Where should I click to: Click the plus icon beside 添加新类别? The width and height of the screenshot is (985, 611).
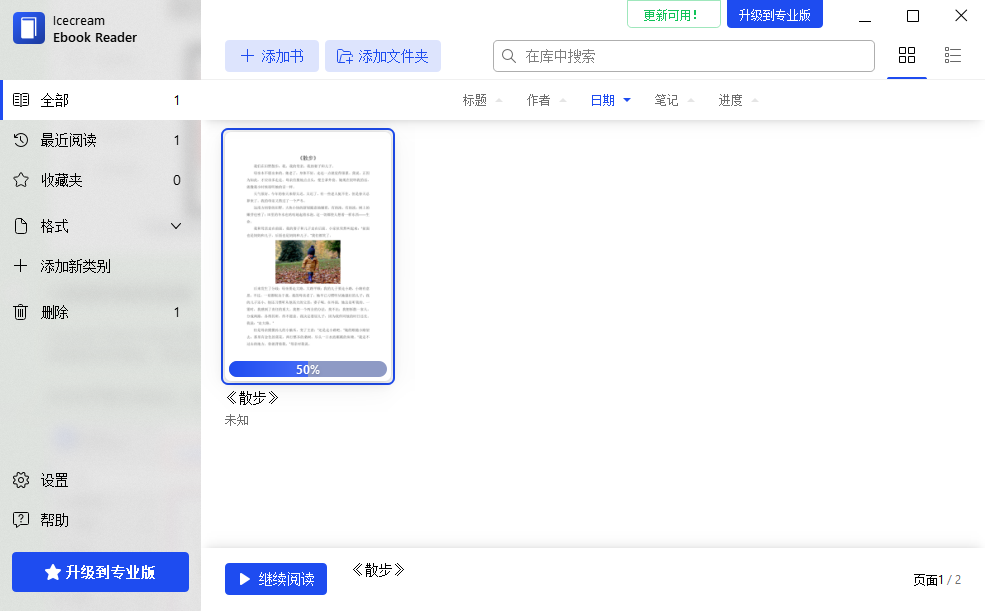pos(21,266)
